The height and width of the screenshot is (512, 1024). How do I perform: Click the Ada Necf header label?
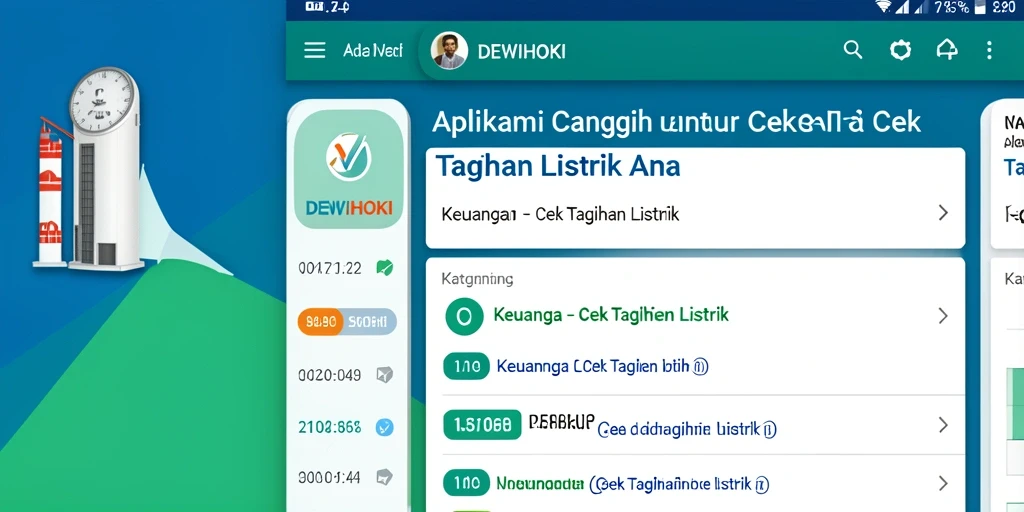click(373, 50)
